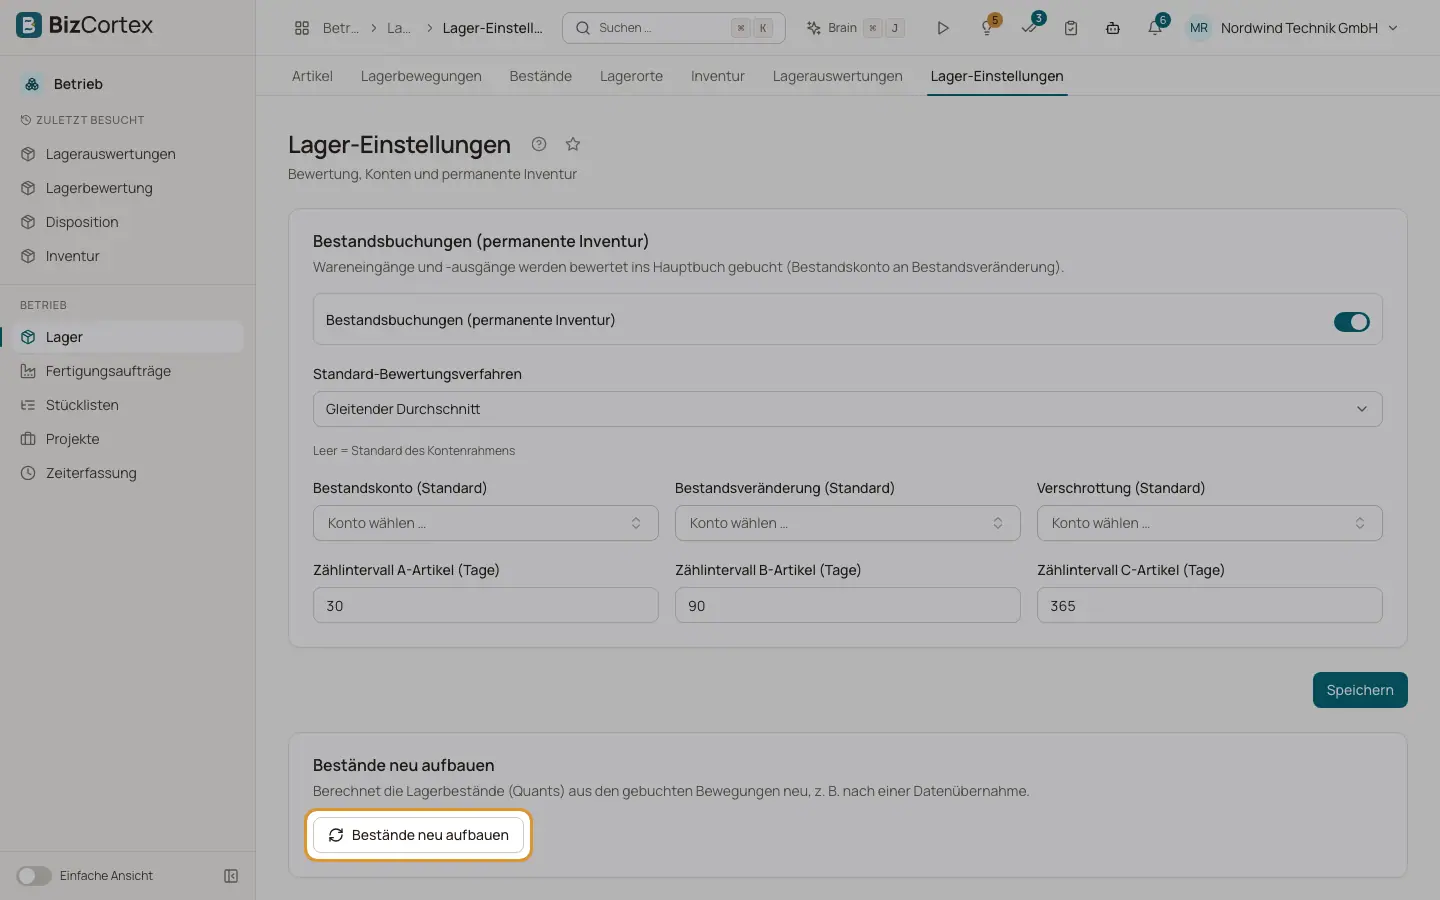Click the Bestände neu aufbauen button
1440x900 pixels.
418,835
